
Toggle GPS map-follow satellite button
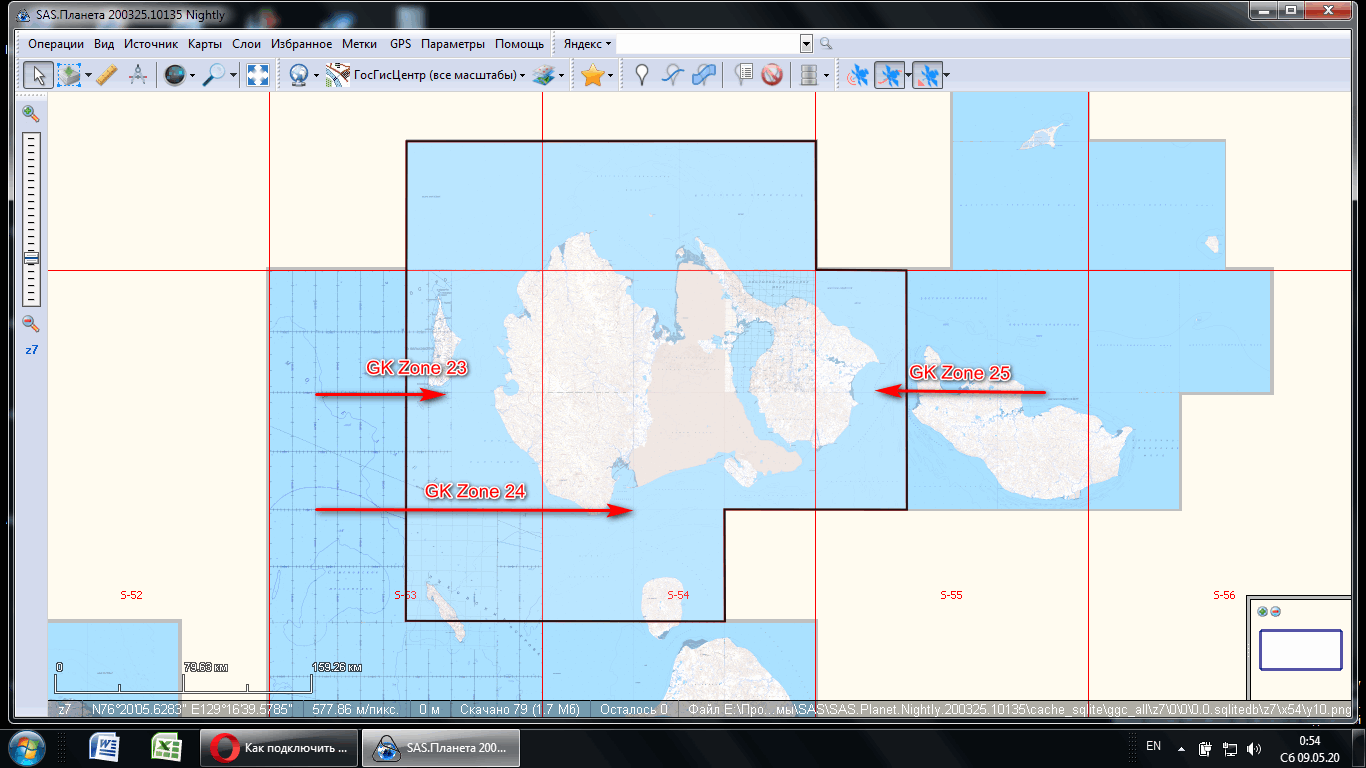tap(926, 75)
